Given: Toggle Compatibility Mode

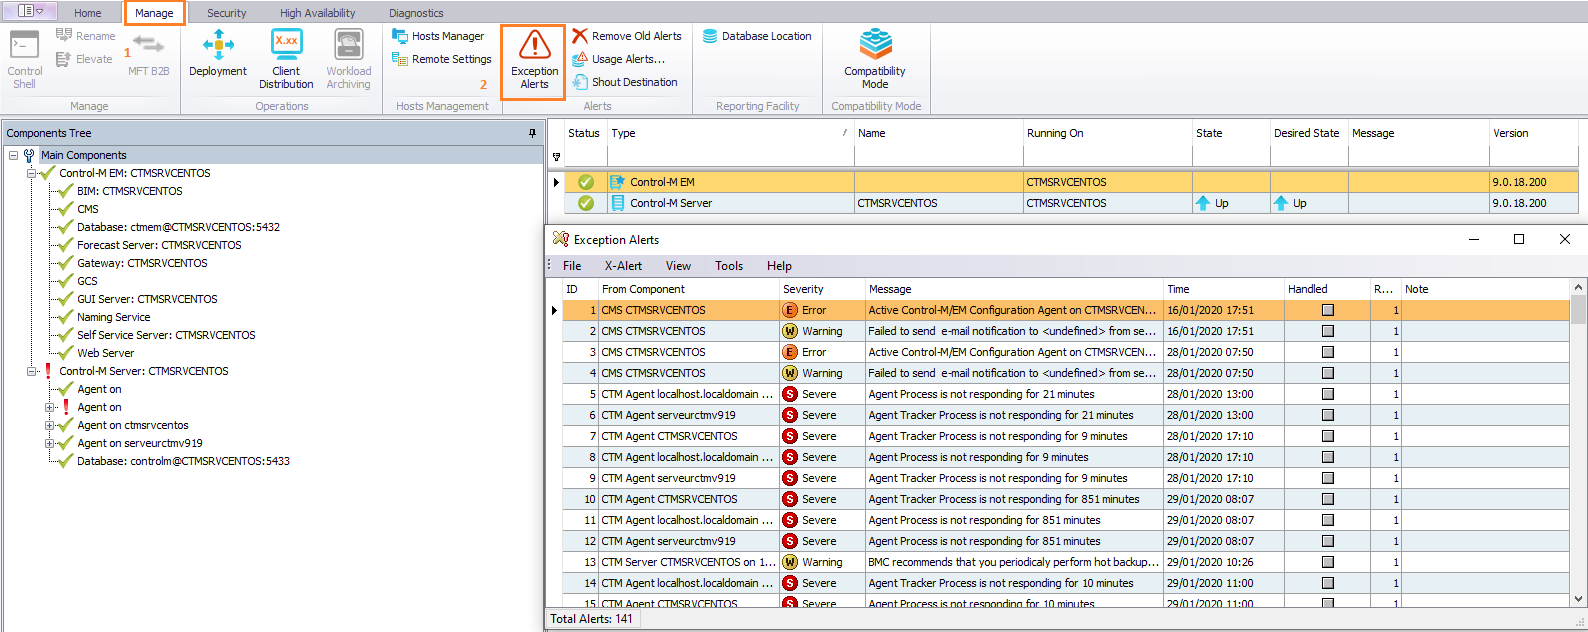Looking at the screenshot, I should click(875, 60).
